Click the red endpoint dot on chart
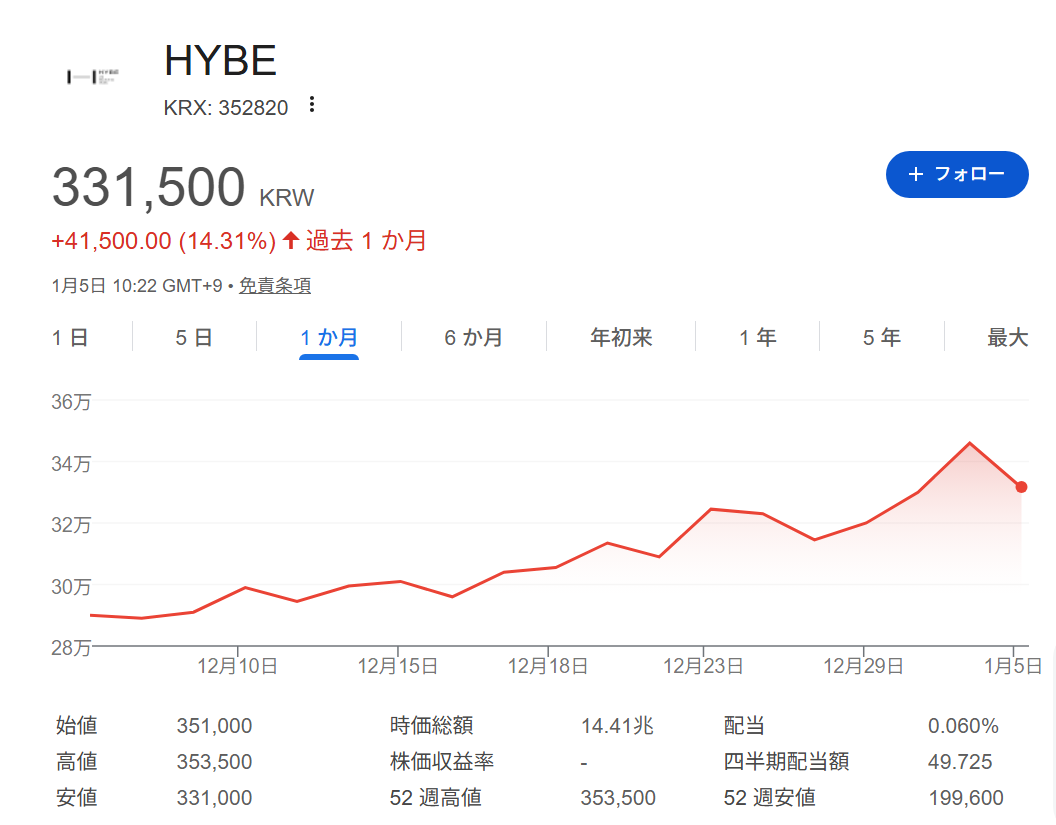 click(1021, 487)
